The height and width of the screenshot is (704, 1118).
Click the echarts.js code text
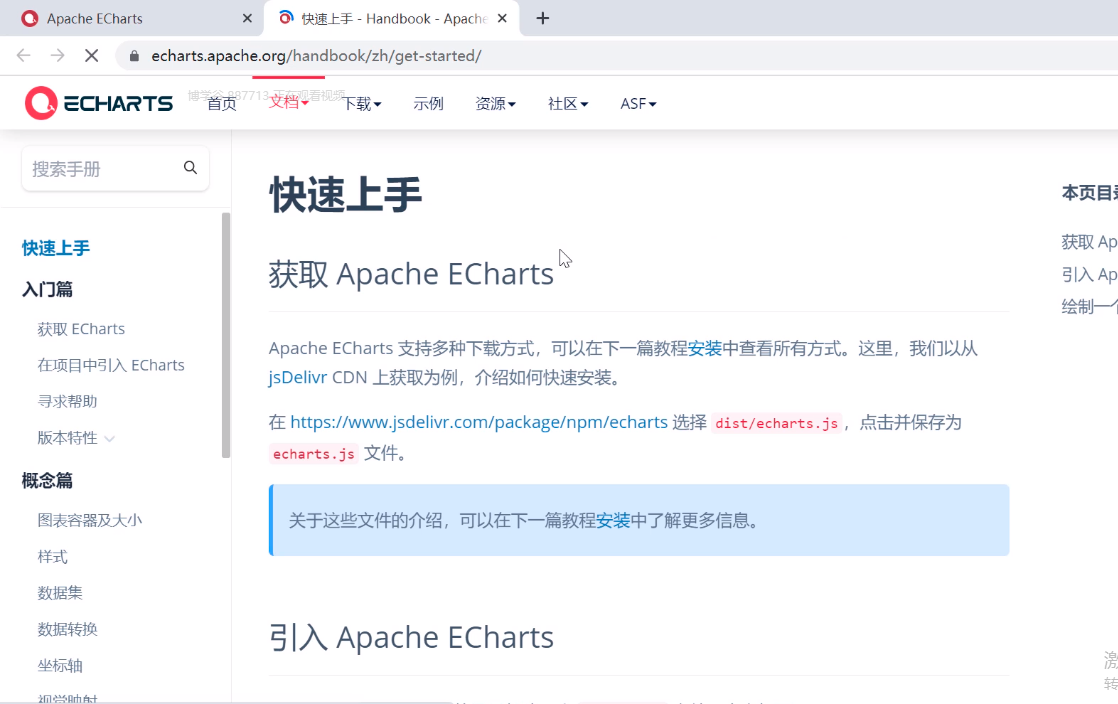pyautogui.click(x=314, y=454)
